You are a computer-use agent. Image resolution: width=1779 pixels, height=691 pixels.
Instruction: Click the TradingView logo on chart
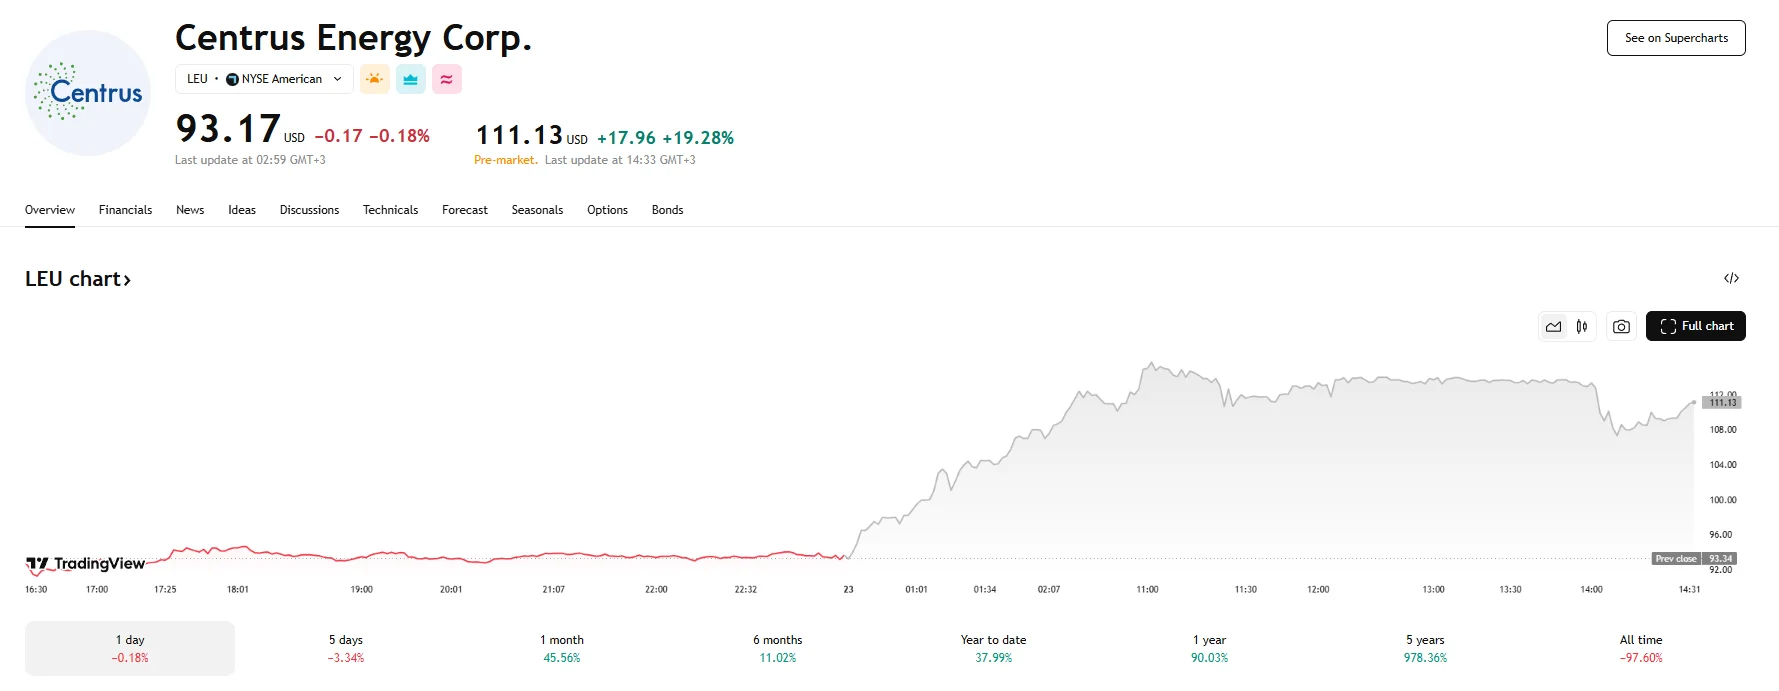point(86,564)
